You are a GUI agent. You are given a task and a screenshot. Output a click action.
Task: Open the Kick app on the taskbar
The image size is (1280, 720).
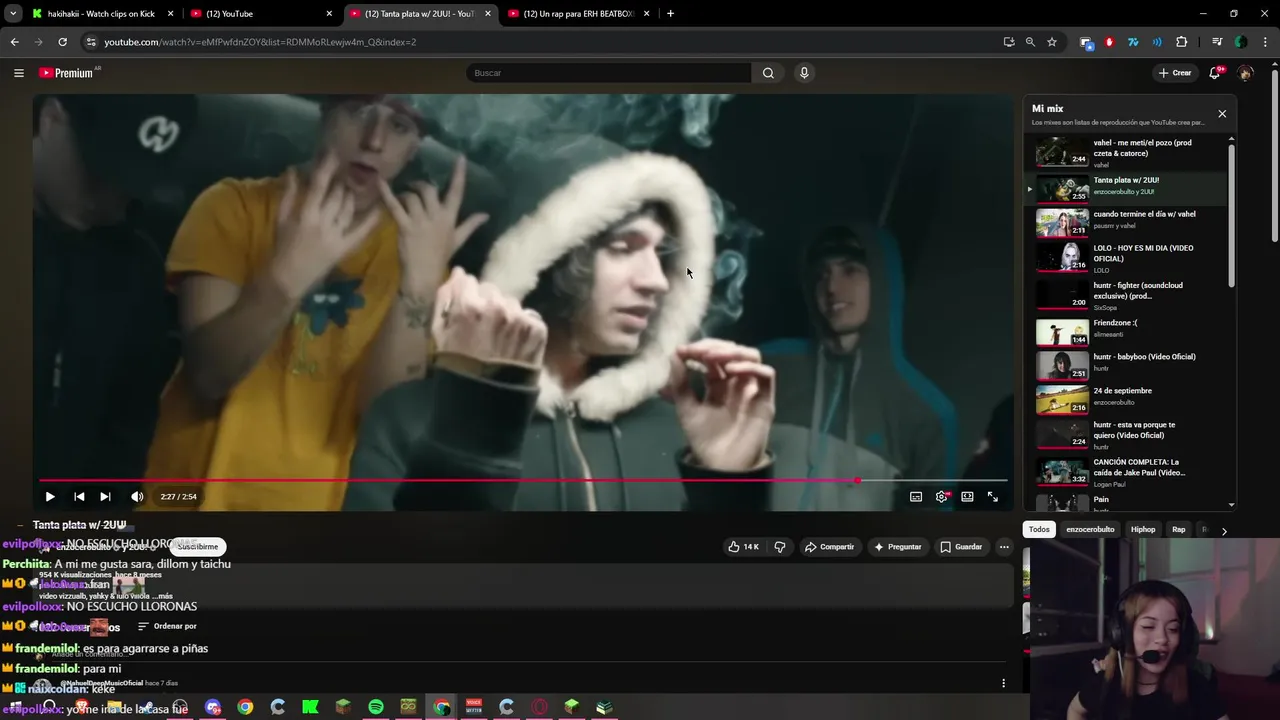coord(310,707)
